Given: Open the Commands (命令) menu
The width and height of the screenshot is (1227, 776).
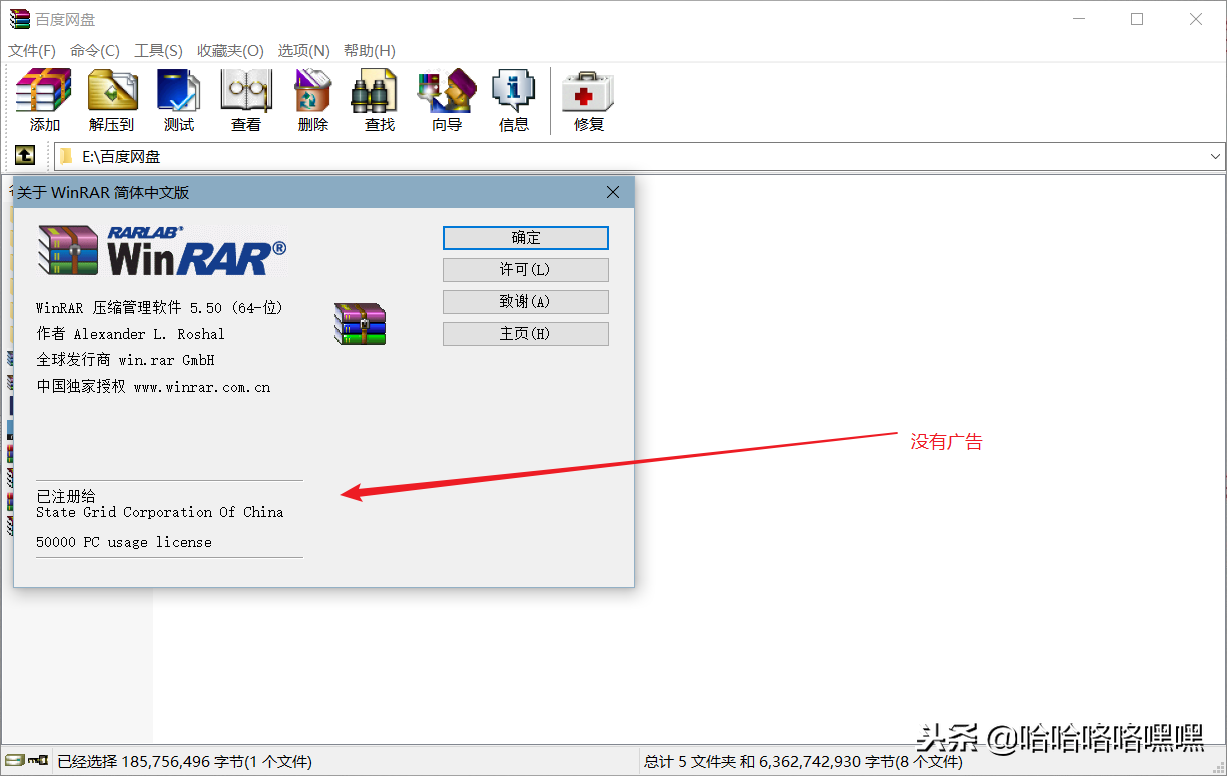Looking at the screenshot, I should click(94, 50).
